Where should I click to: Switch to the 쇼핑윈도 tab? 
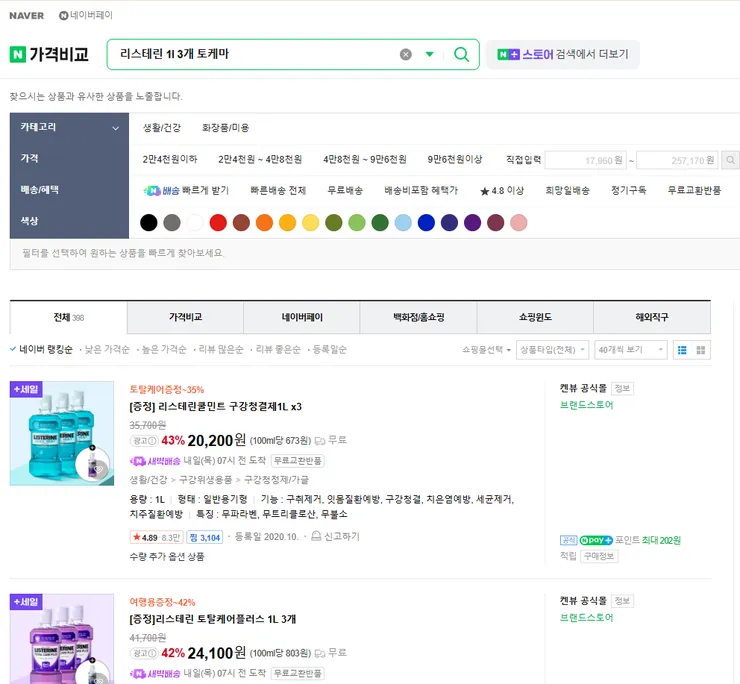tap(535, 317)
